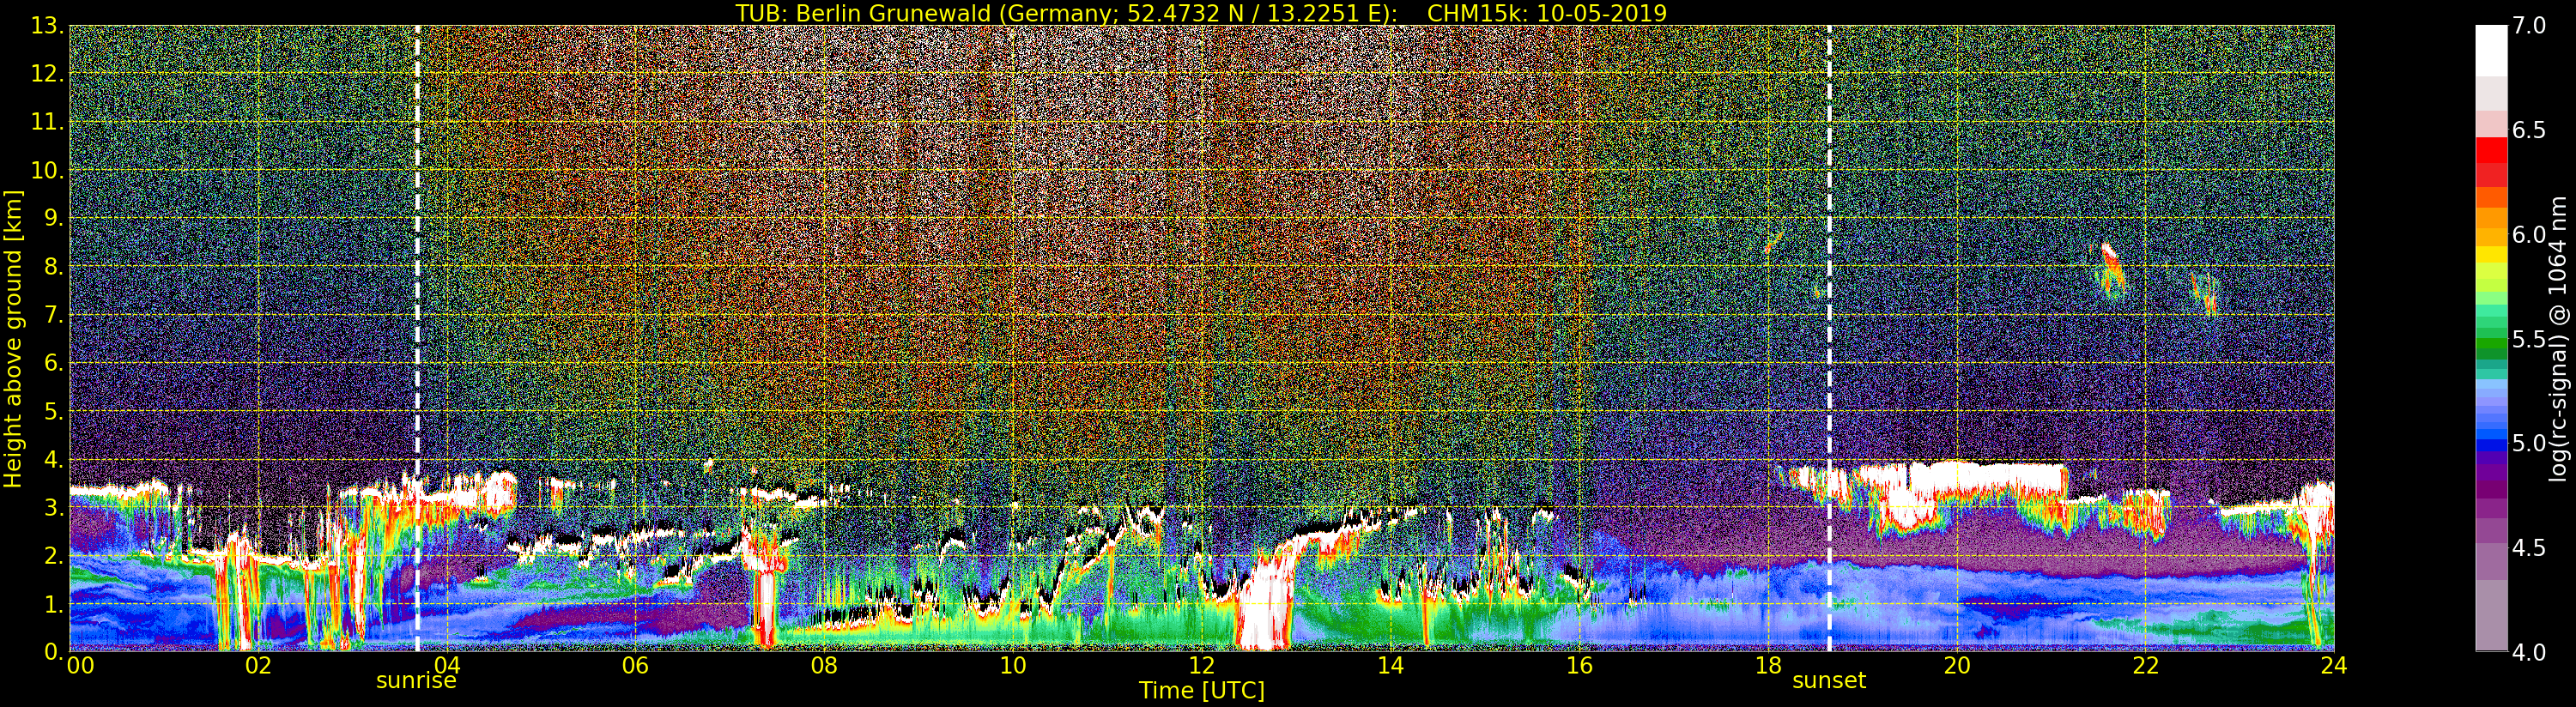Click the time axis tick '14'

click(x=1391, y=665)
